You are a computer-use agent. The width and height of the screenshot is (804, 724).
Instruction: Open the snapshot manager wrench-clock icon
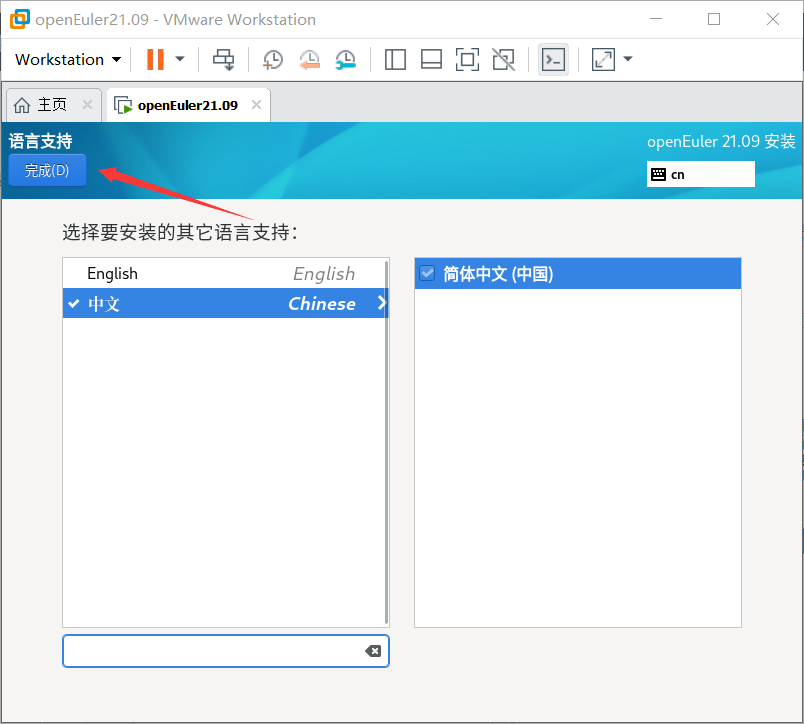point(346,60)
